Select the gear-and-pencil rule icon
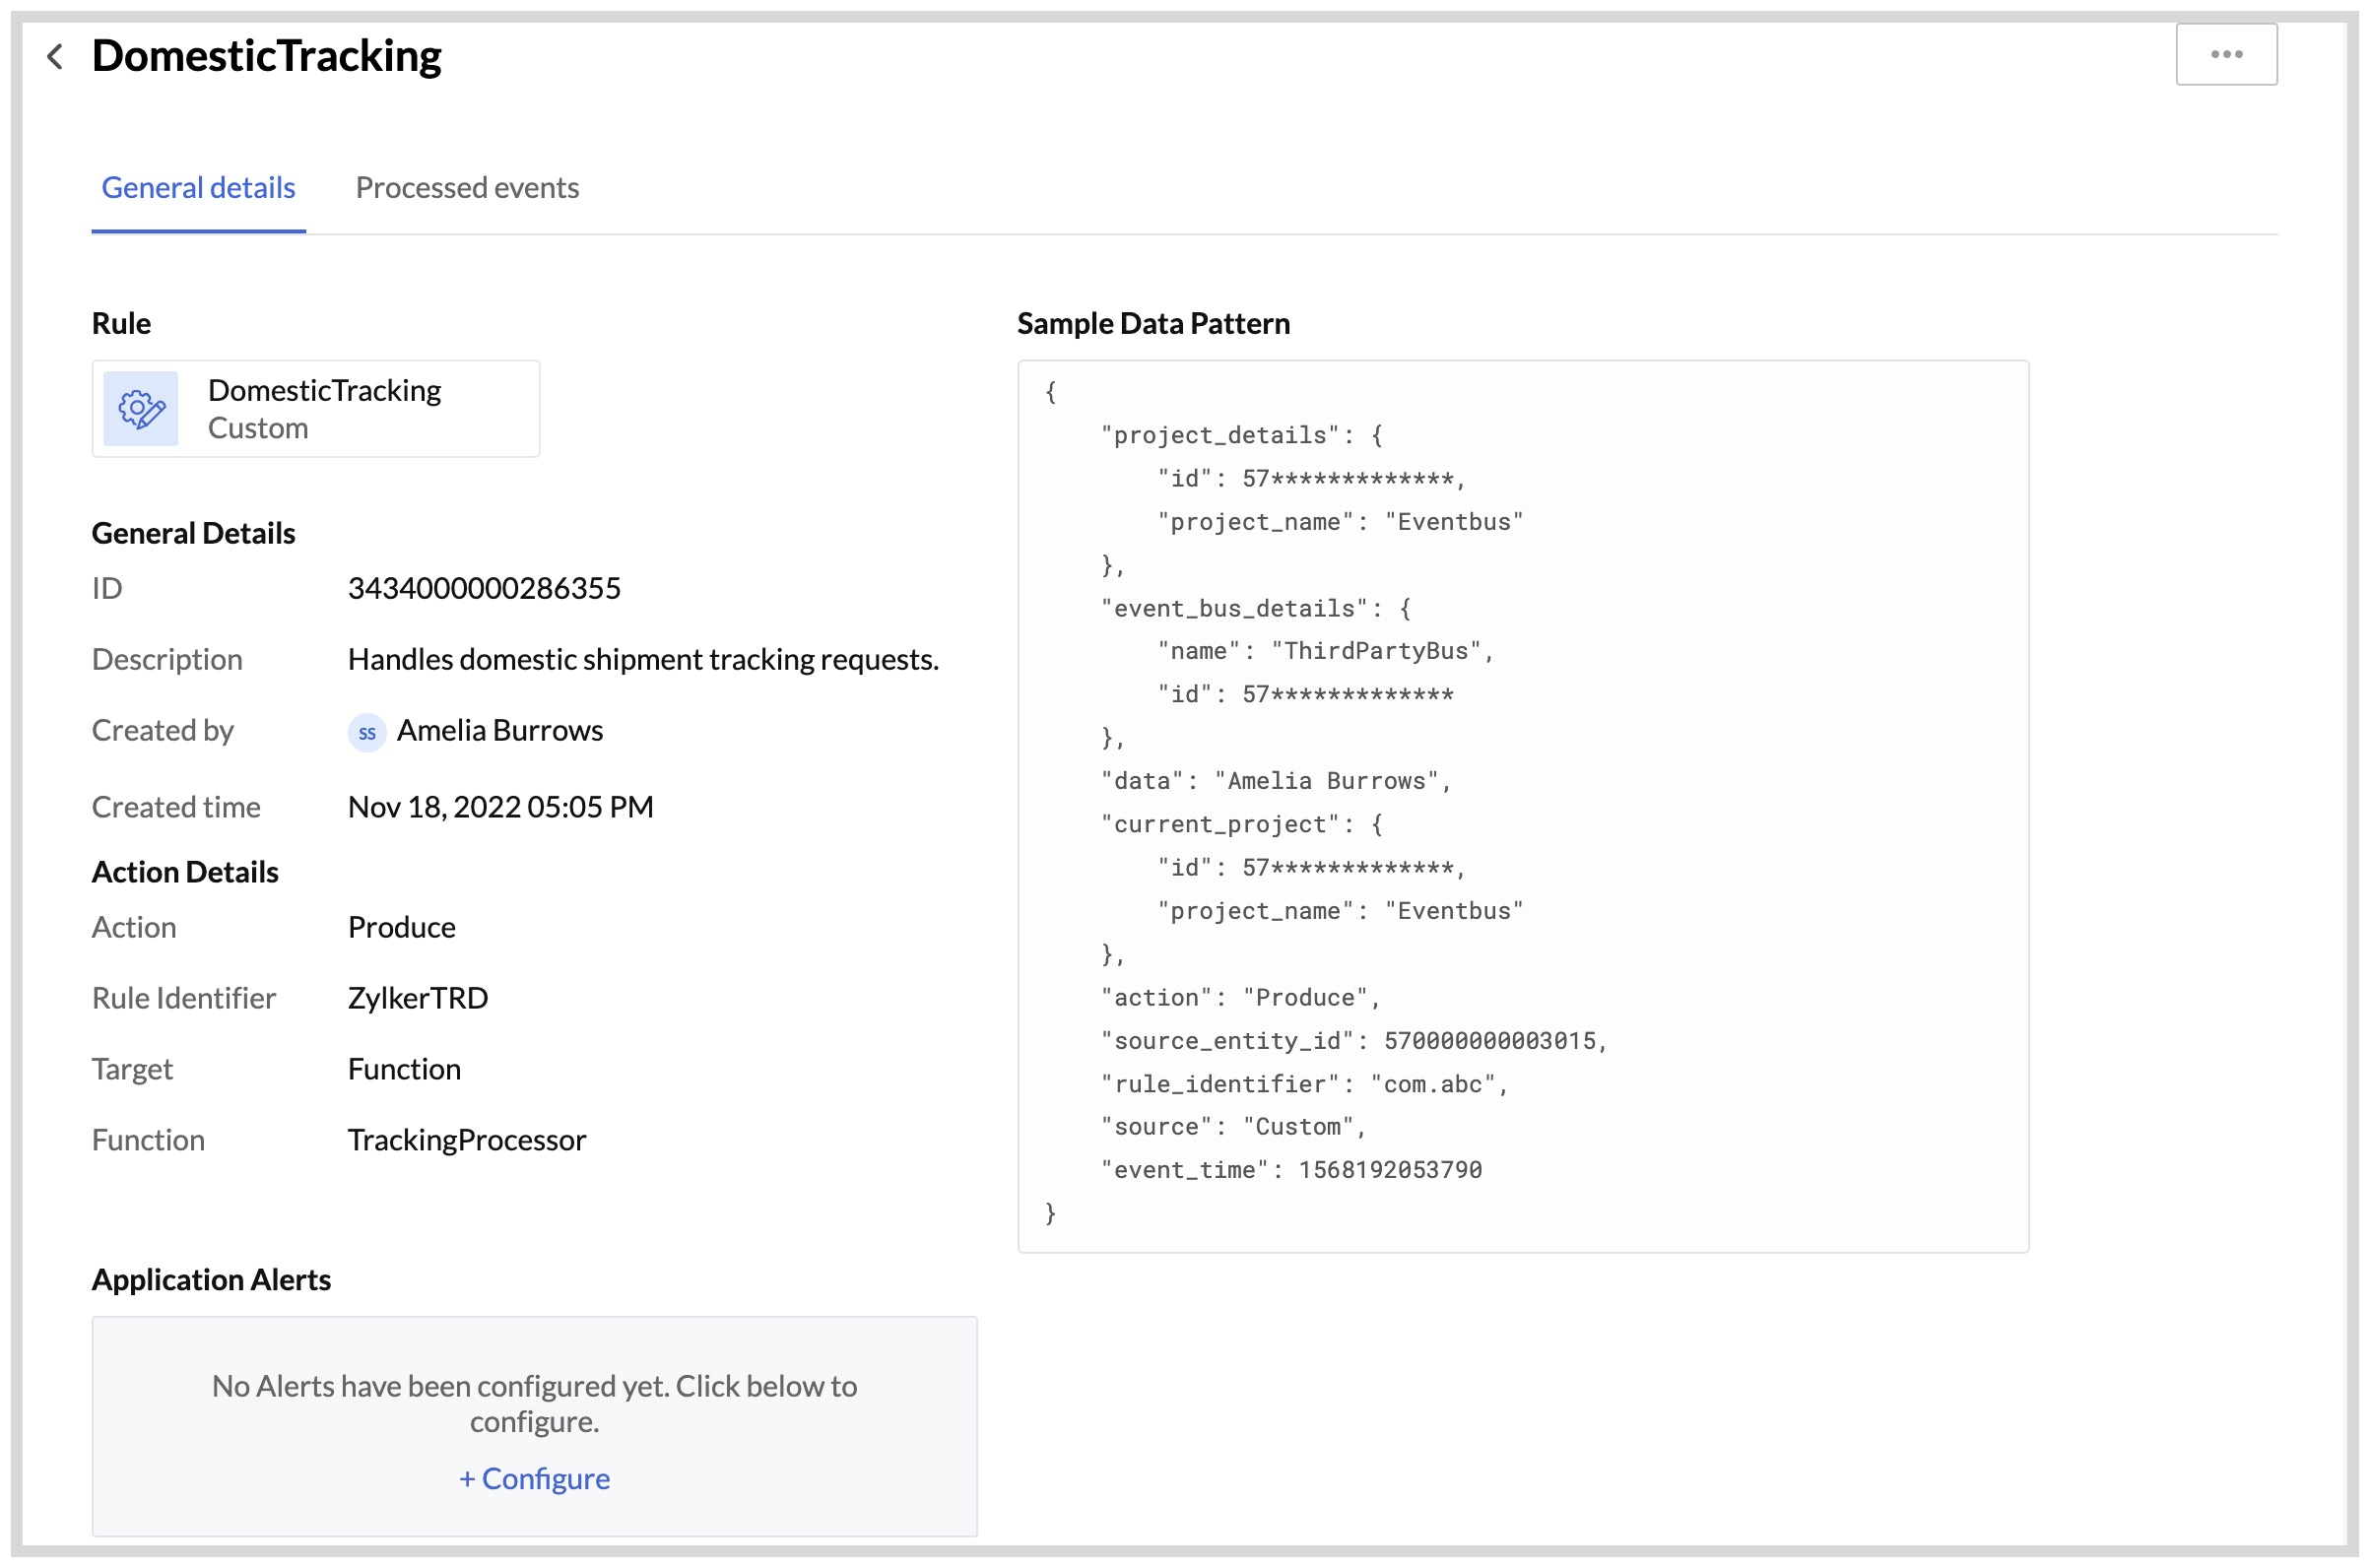Image resolution: width=2370 pixels, height=1568 pixels. 140,408
